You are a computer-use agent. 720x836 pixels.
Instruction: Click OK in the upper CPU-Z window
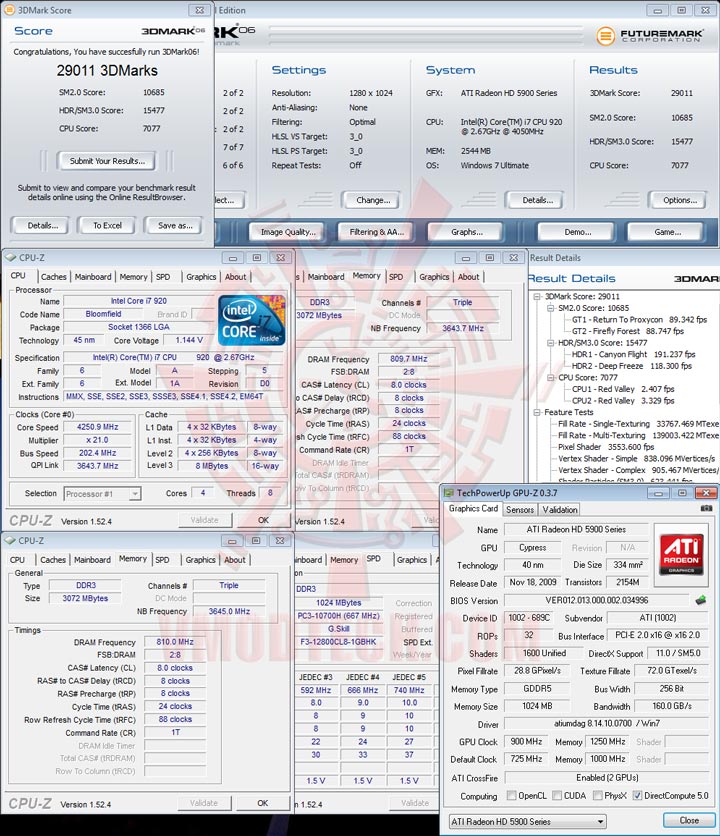(x=263, y=520)
